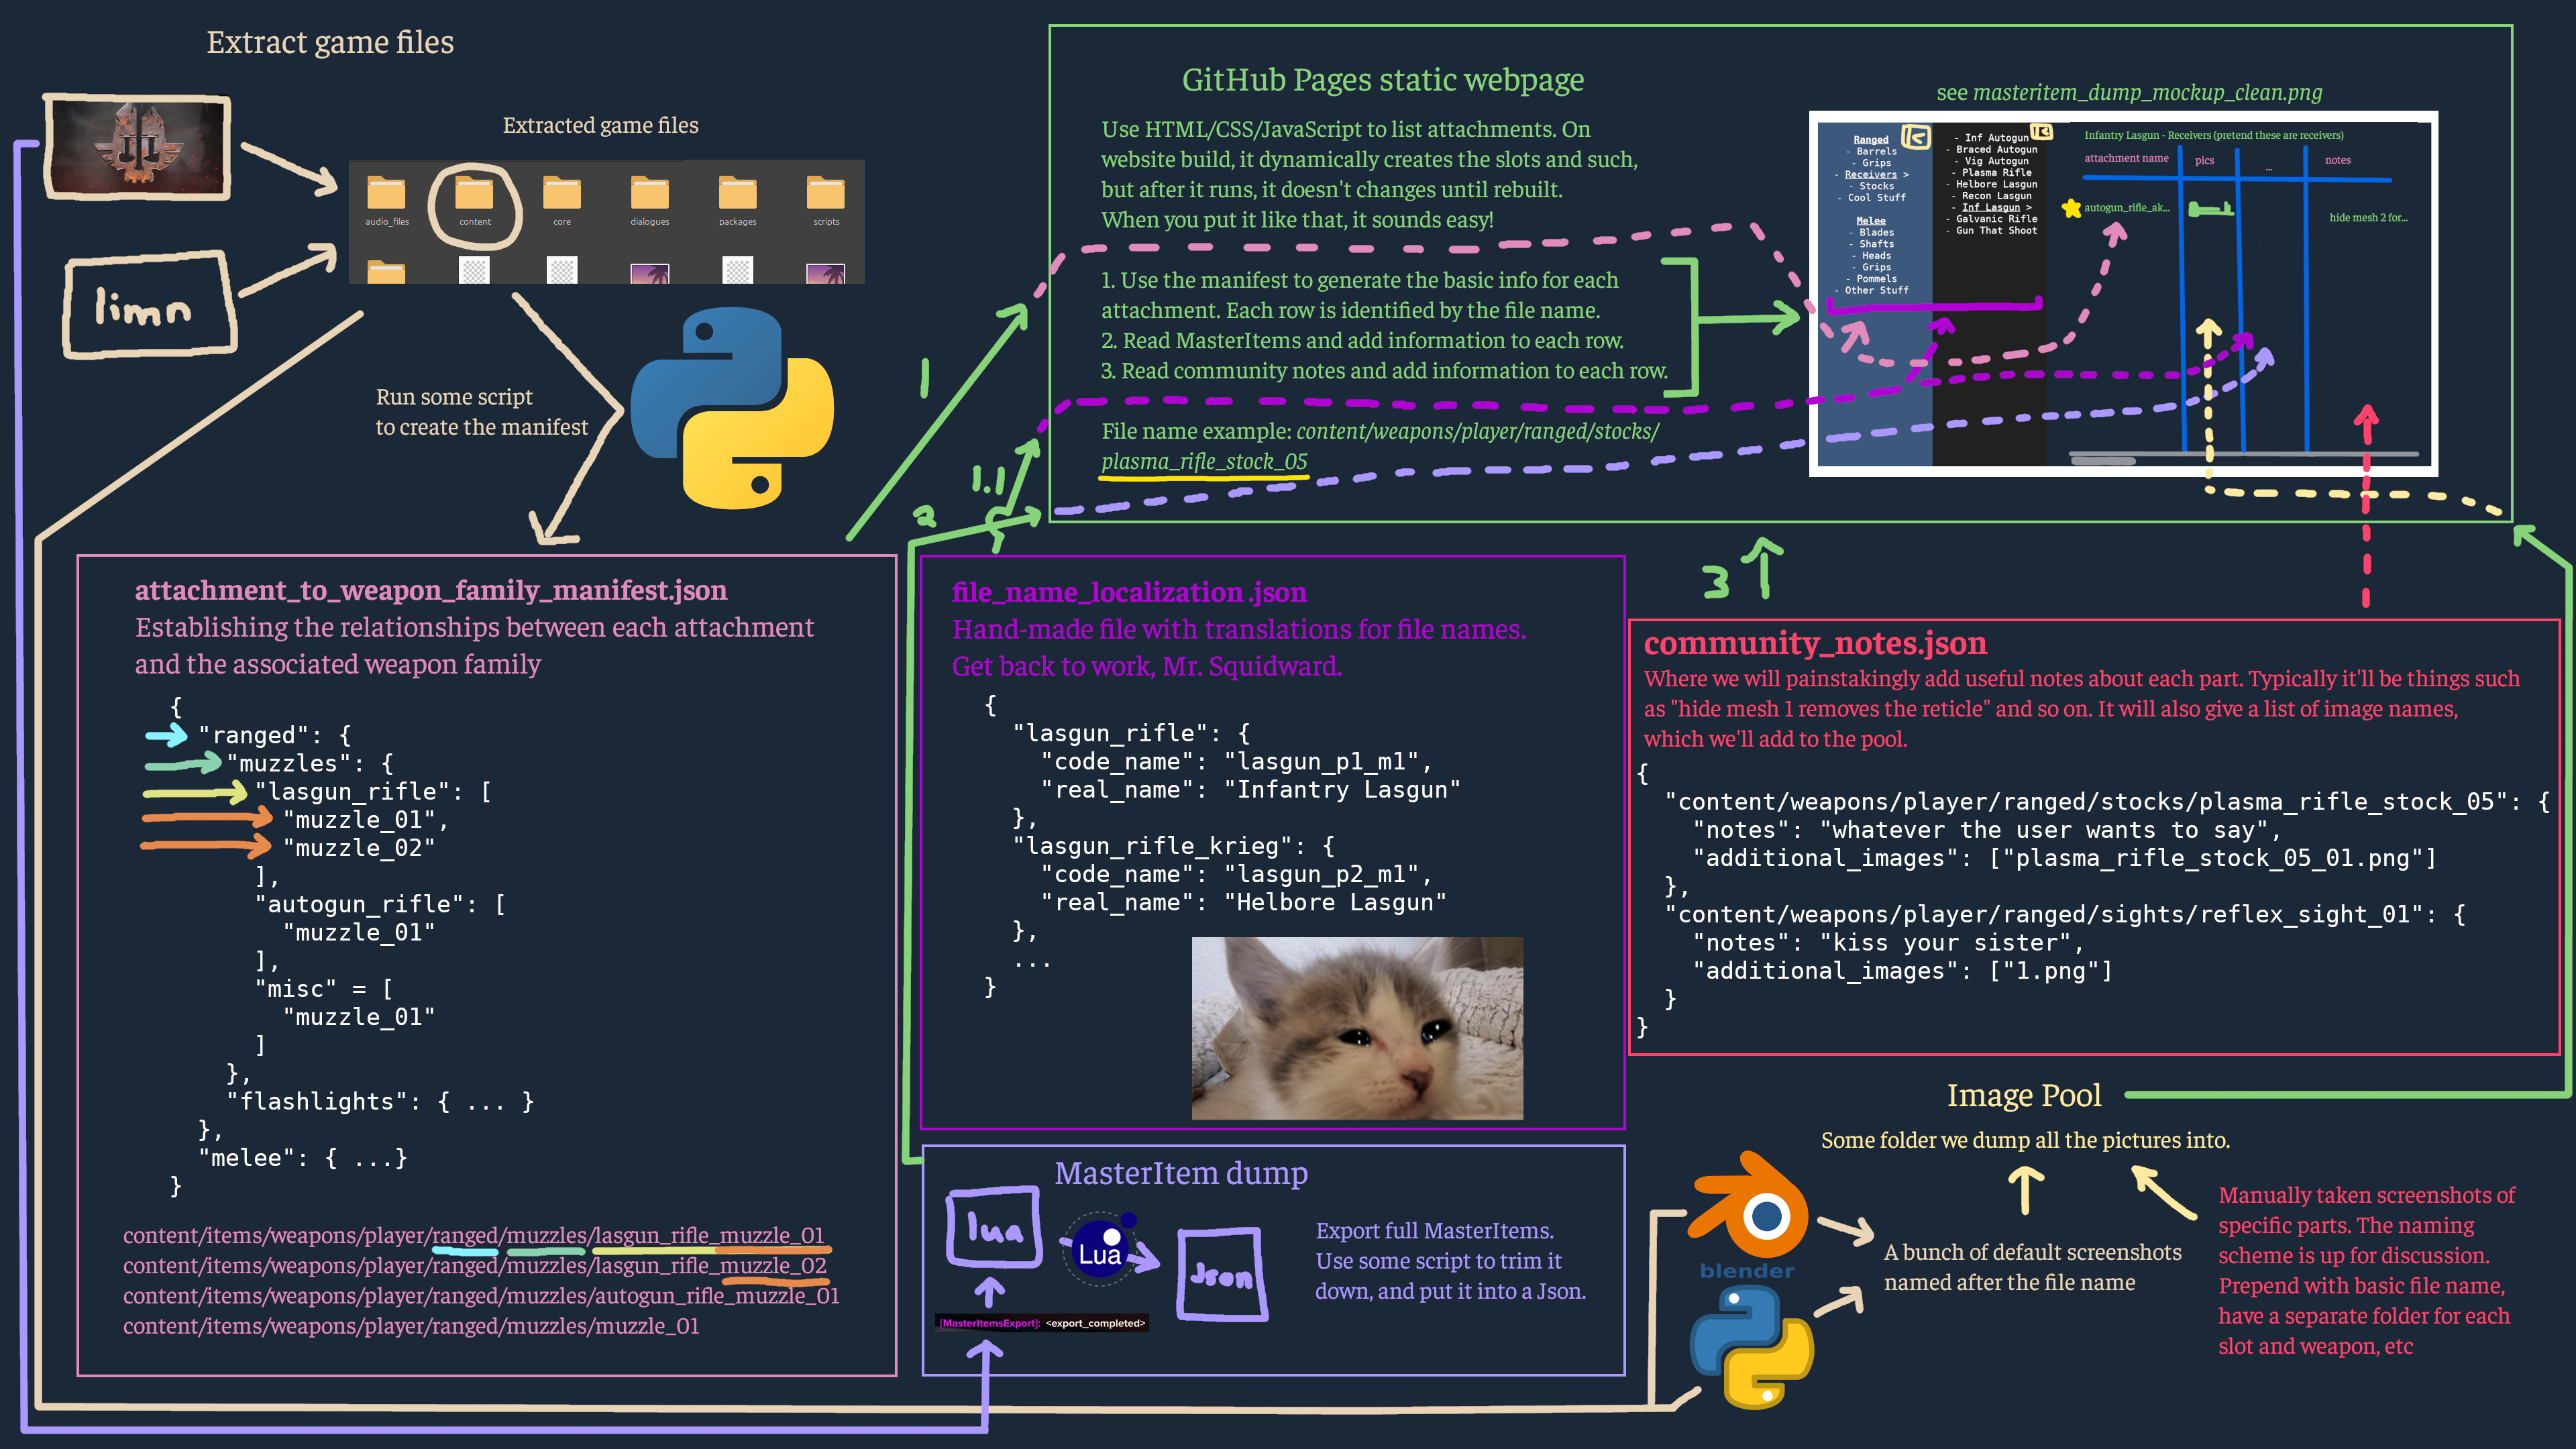2576x1449 pixels.
Task: Open the core folder
Action: click(x=562, y=201)
